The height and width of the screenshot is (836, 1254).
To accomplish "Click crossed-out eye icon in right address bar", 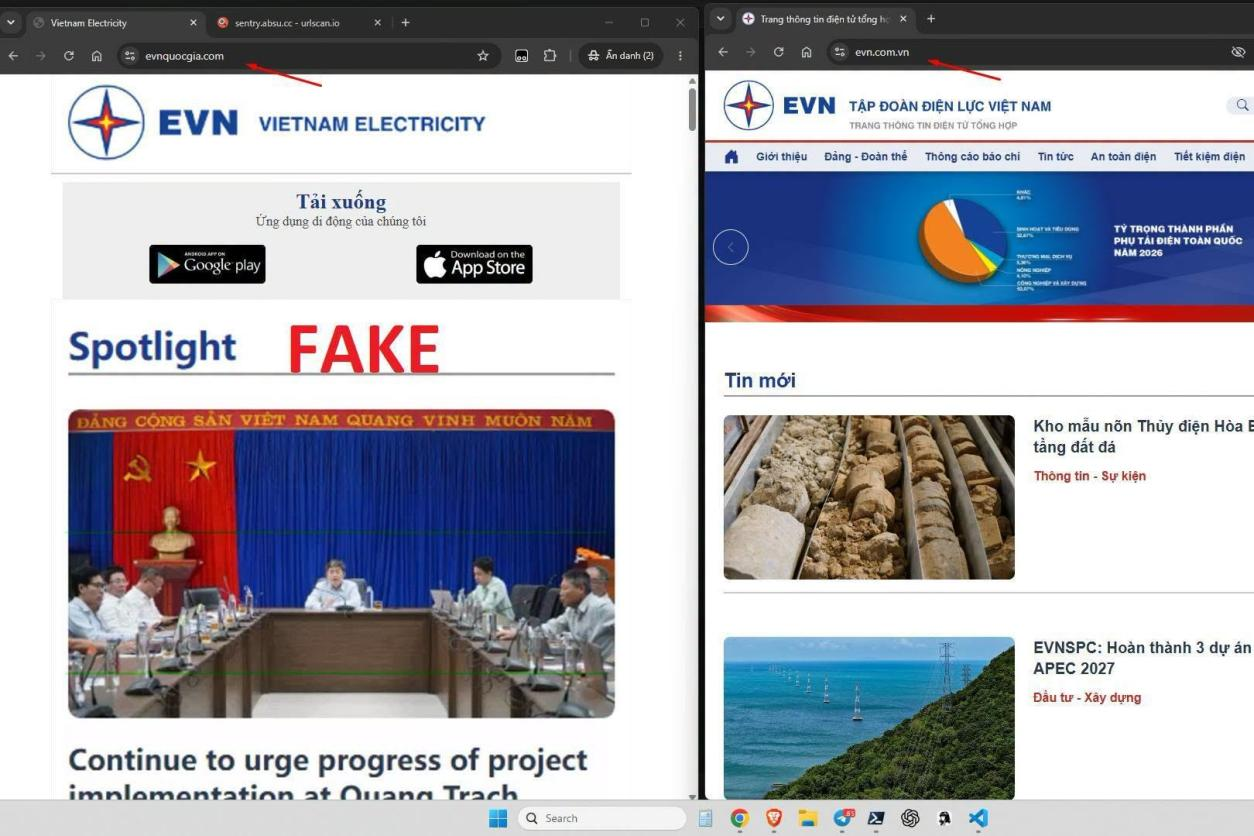I will [x=1238, y=52].
